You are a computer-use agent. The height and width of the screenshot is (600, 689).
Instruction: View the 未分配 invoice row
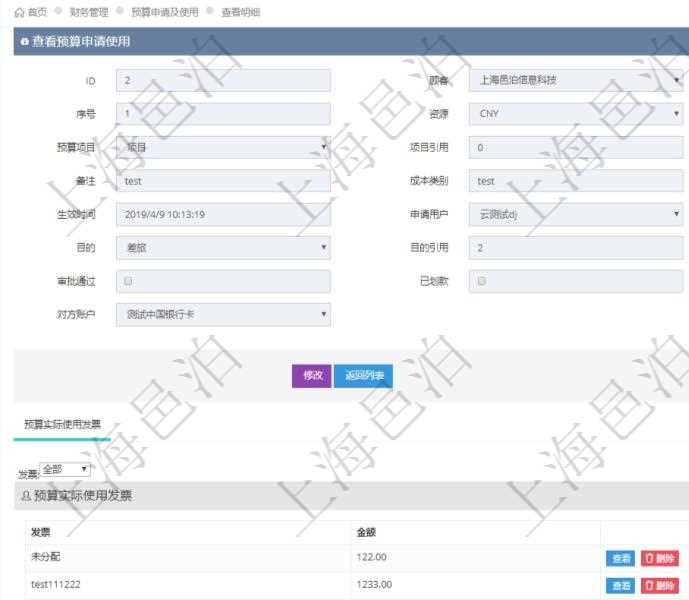tap(620, 558)
